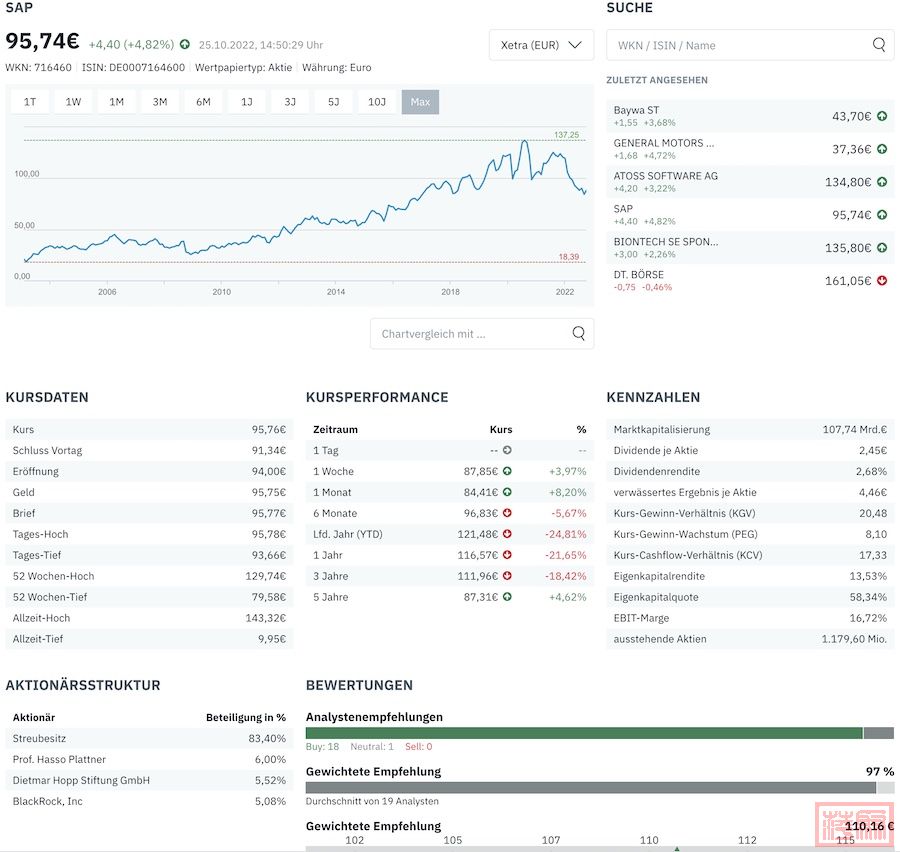Switch chart to the 1M period
The height and width of the screenshot is (852, 900).
point(117,102)
